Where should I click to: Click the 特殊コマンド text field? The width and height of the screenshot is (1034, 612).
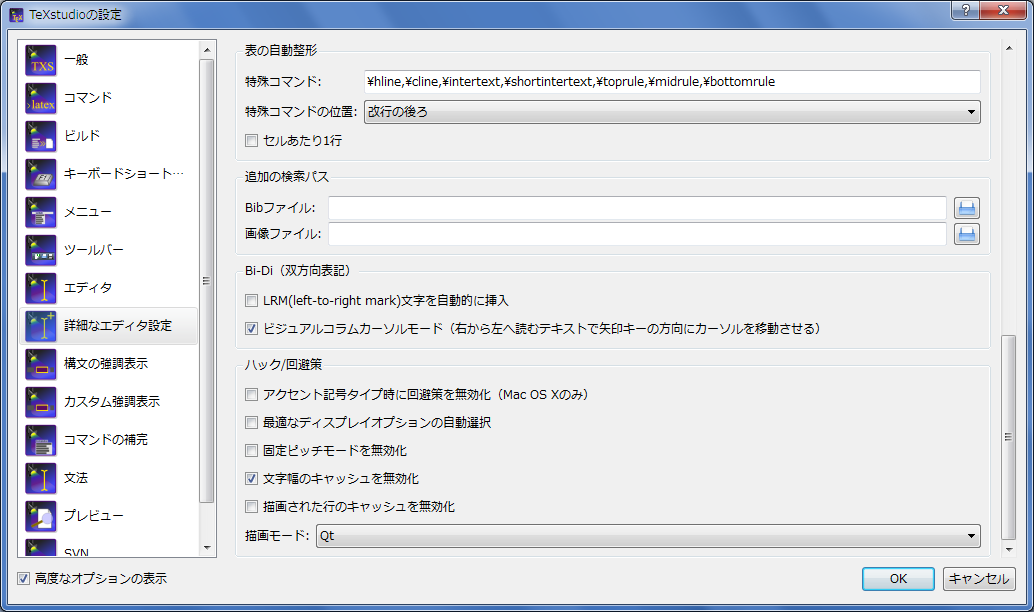[671, 82]
